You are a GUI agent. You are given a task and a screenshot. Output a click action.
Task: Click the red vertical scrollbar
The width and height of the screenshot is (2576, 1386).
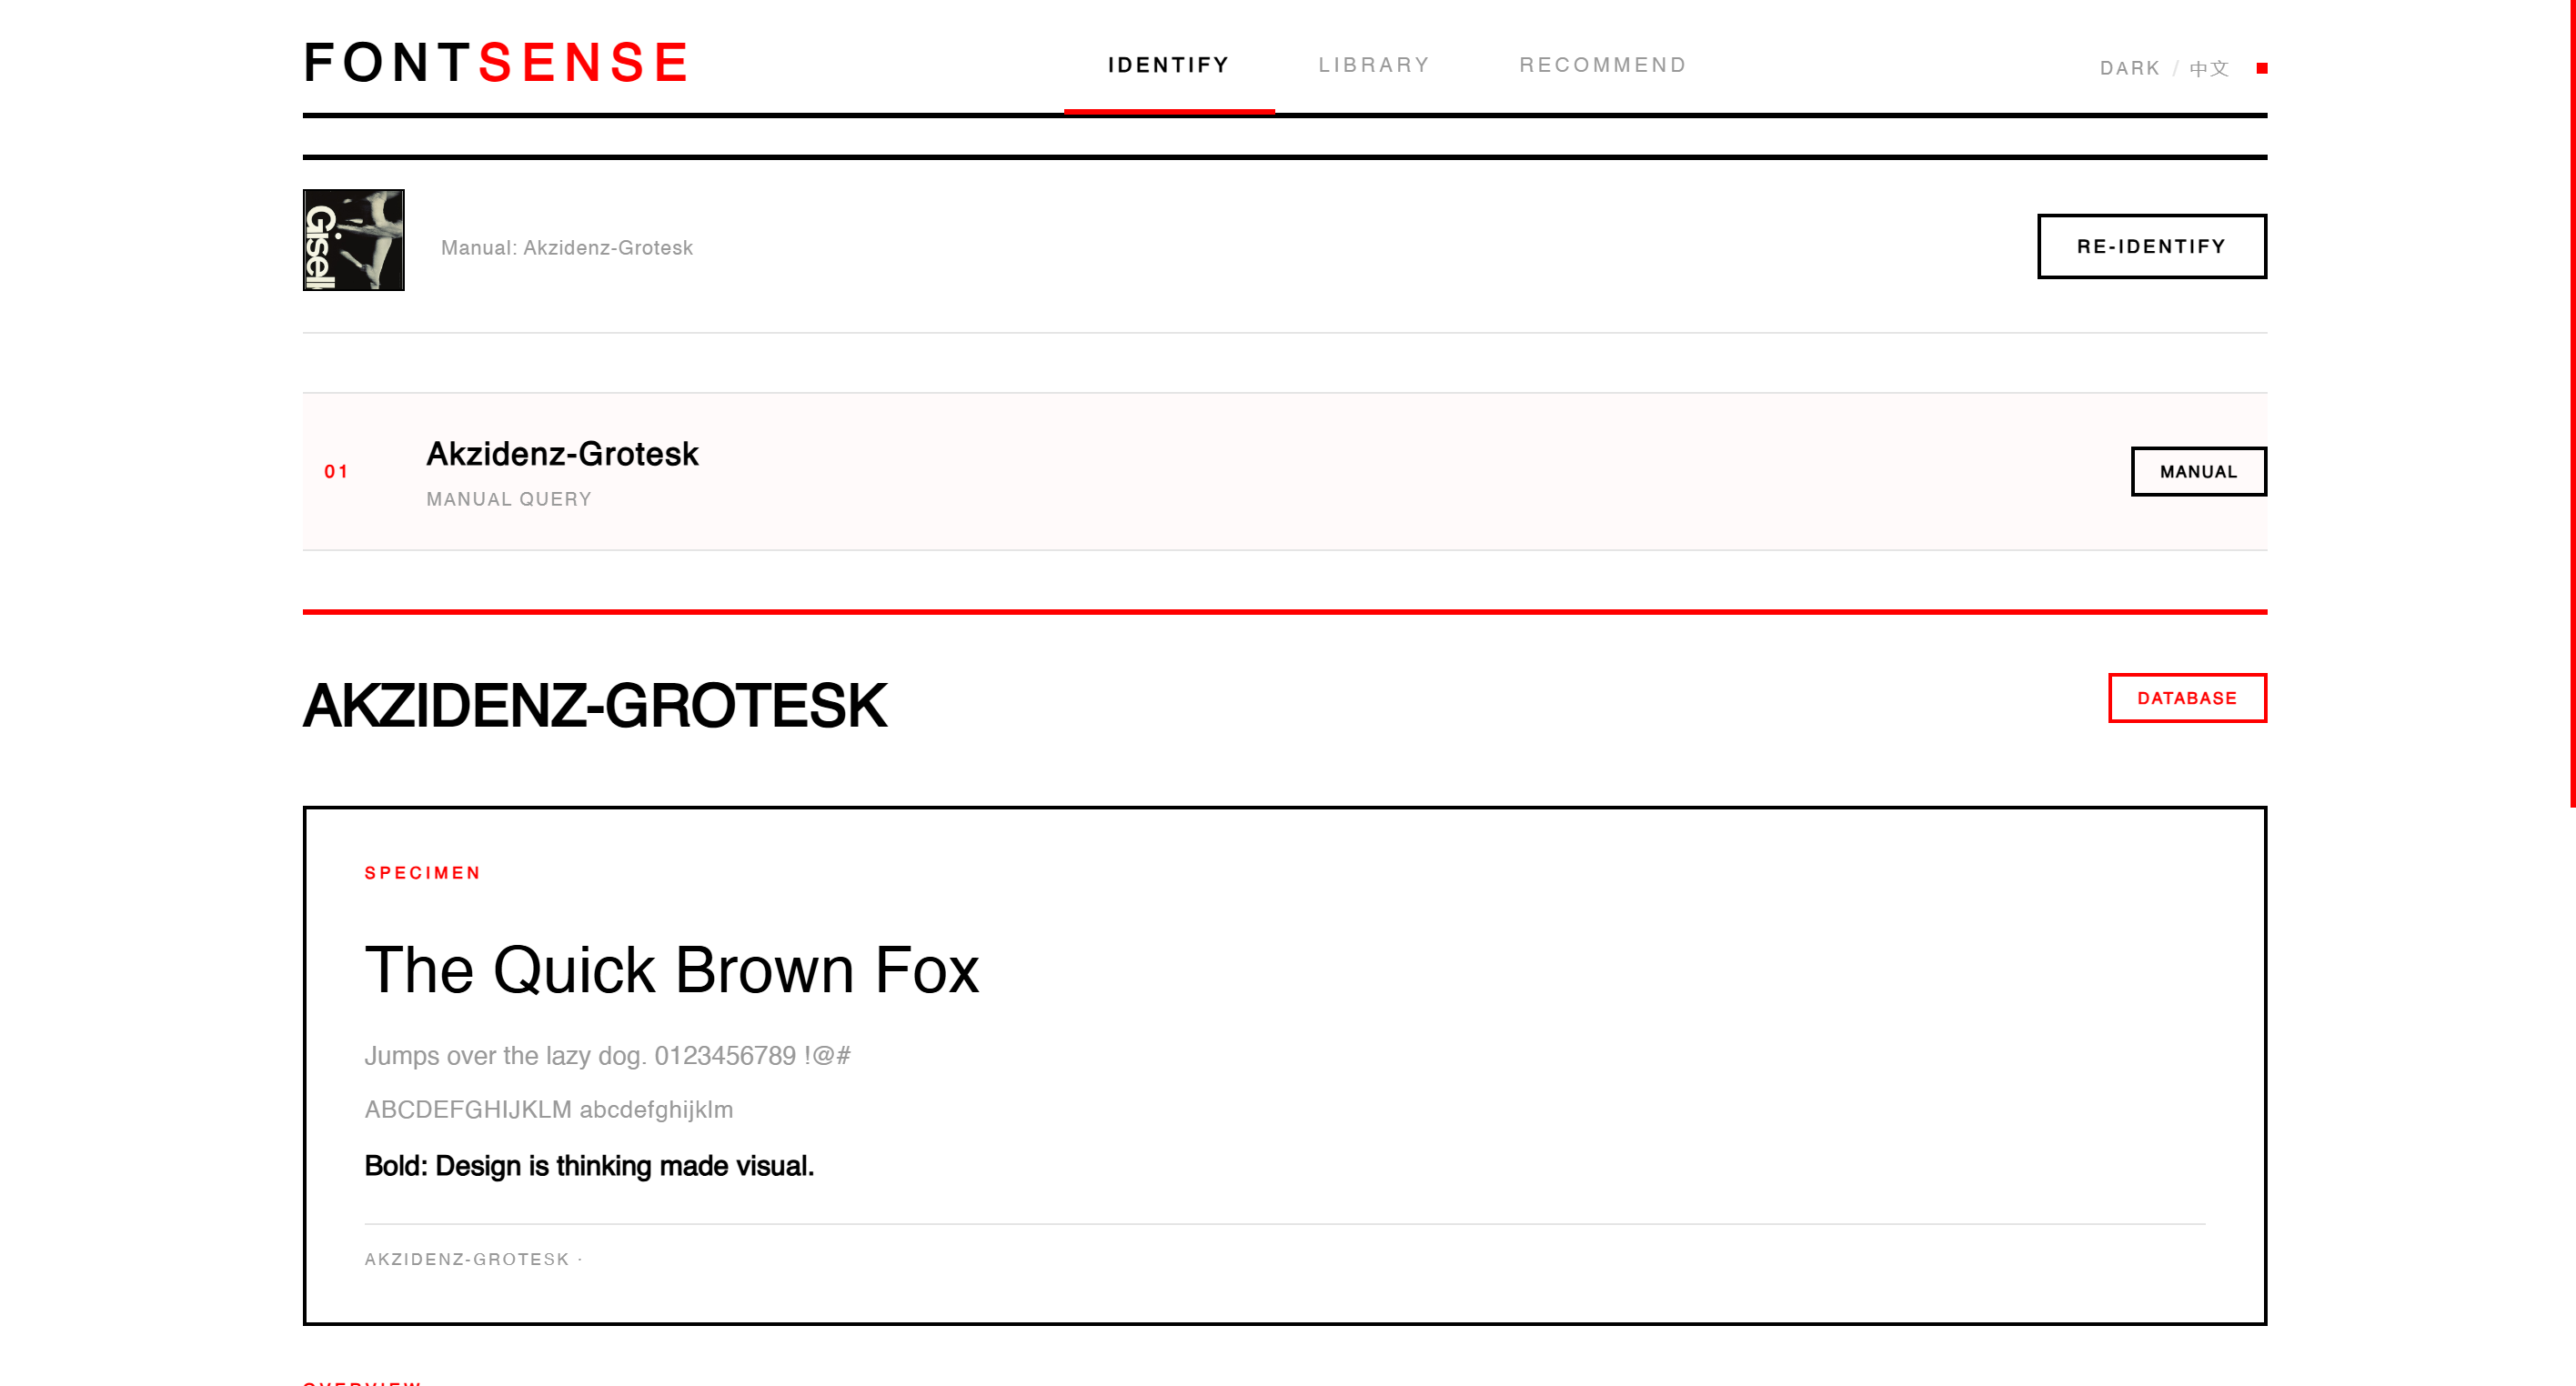pos(2572,400)
